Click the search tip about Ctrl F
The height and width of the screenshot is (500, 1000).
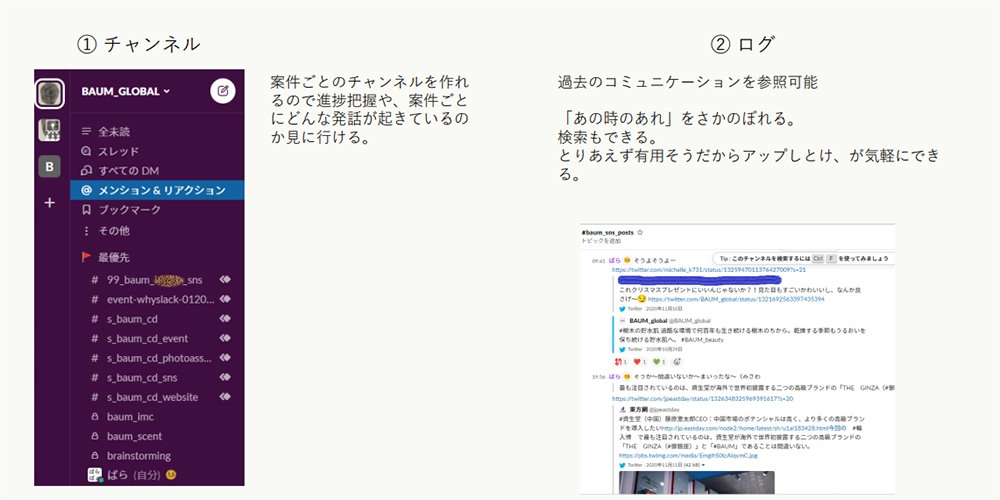click(x=805, y=259)
